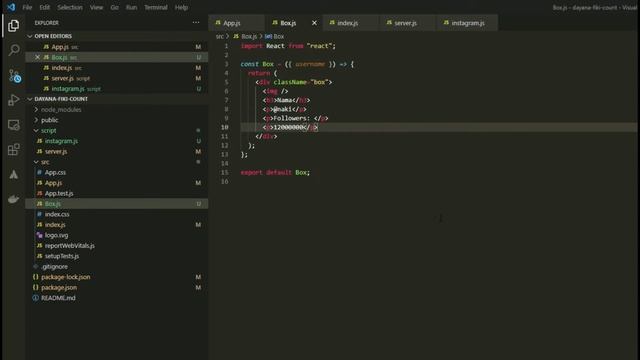This screenshot has height=360, width=640.
Task: Open server.js under script folder
Action: [x=117, y=151]
